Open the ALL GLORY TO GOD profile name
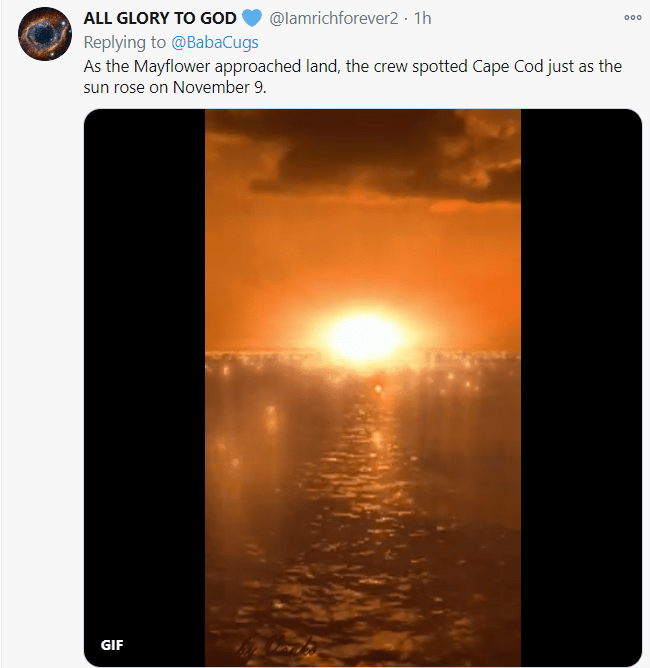650x668 pixels. tap(160, 19)
